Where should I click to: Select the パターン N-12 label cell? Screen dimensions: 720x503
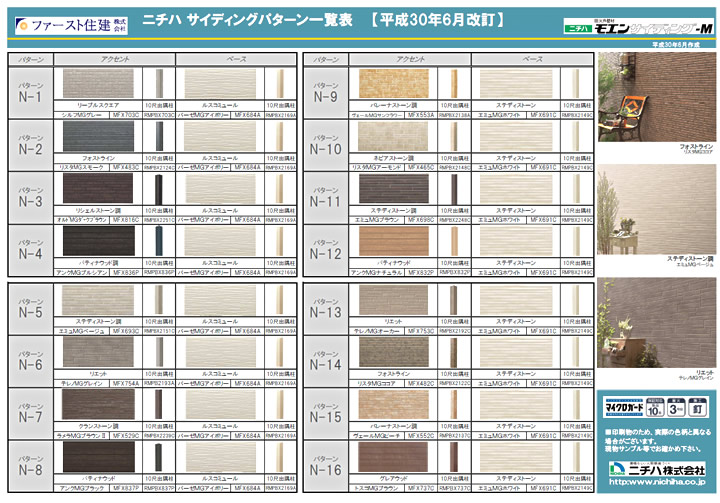326,250
